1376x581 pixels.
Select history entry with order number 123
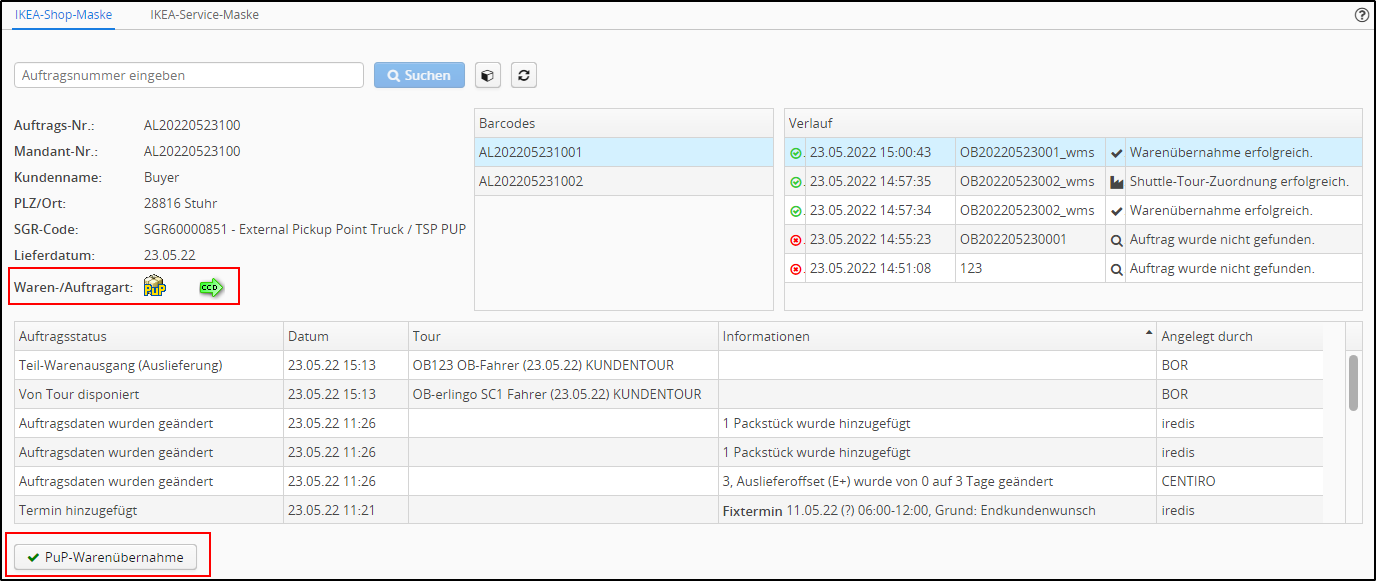(x=970, y=269)
